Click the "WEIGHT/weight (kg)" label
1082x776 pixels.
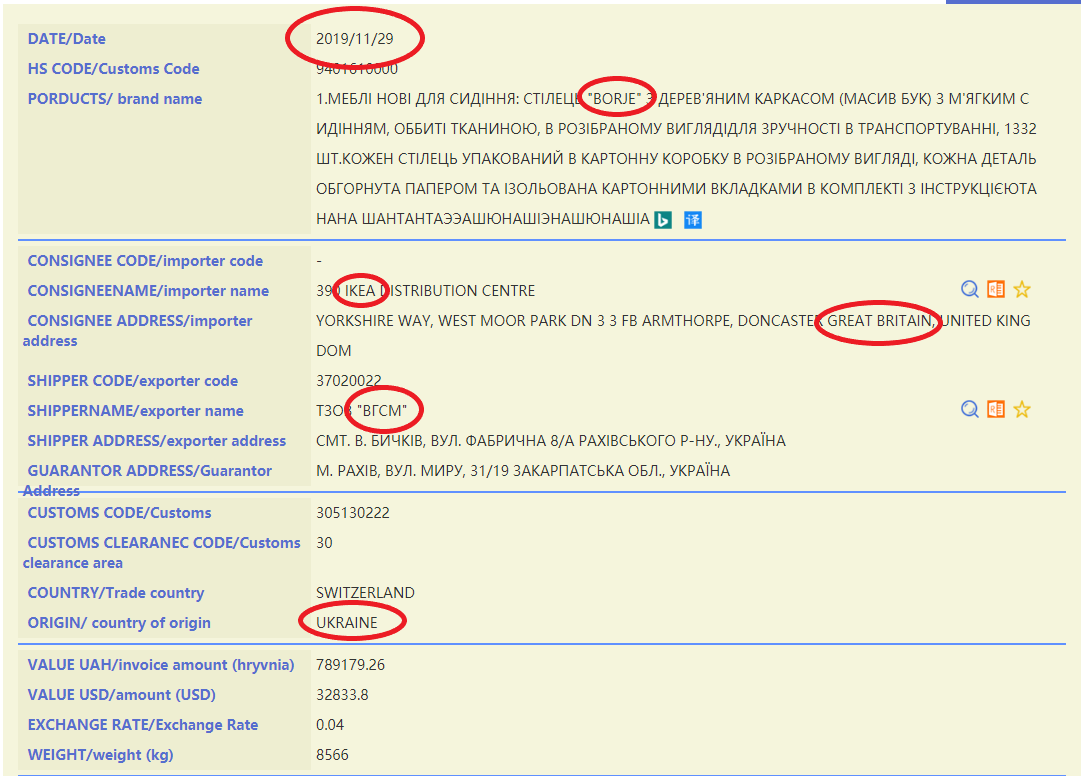click(100, 755)
